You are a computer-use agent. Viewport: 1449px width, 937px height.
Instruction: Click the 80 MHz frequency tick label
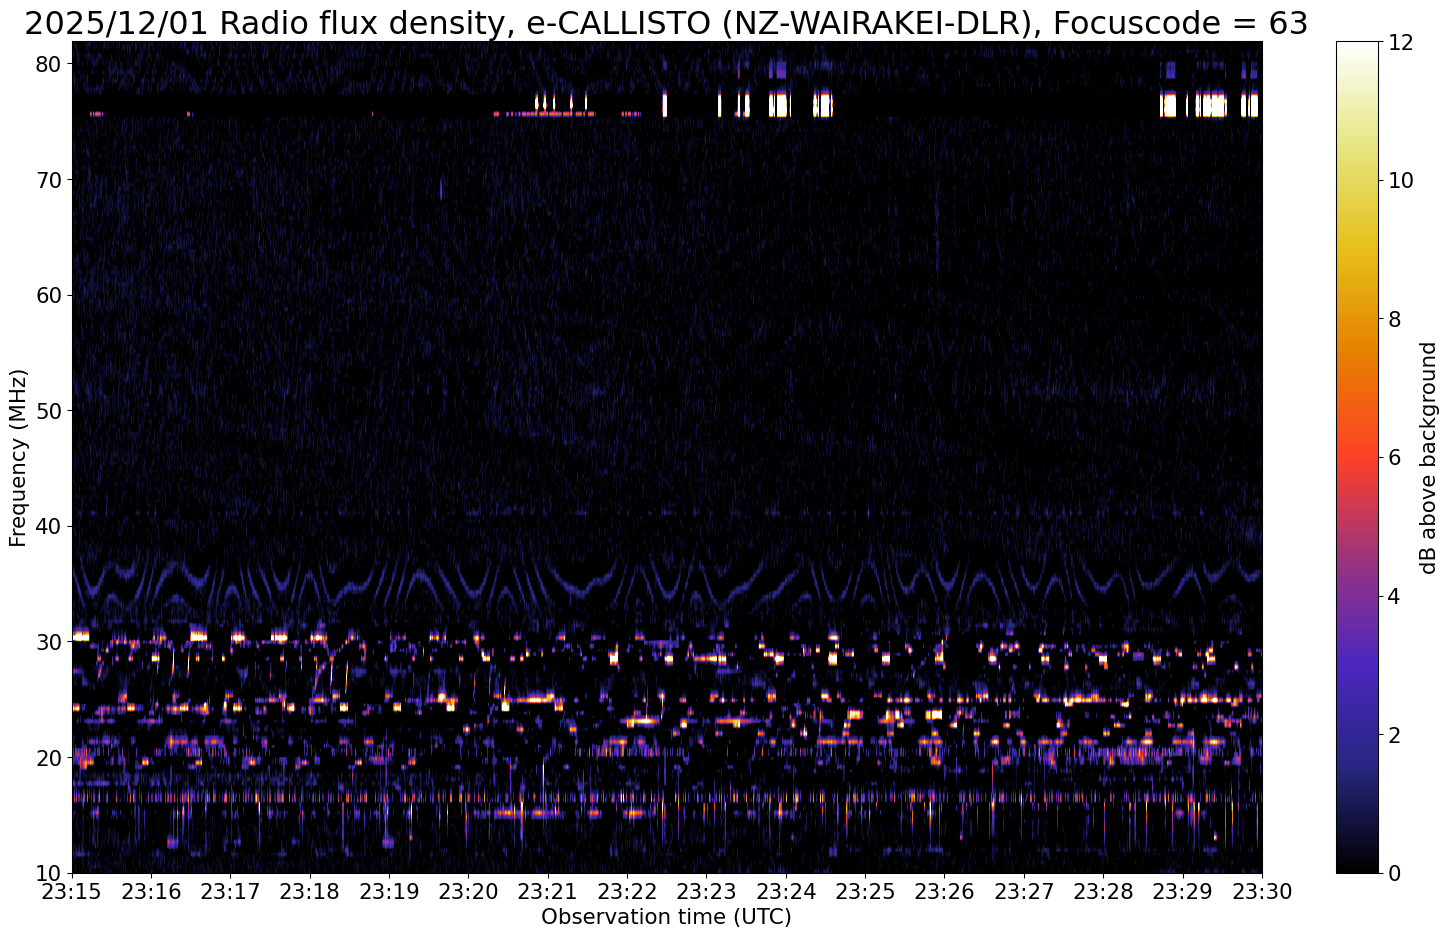[x=50, y=64]
